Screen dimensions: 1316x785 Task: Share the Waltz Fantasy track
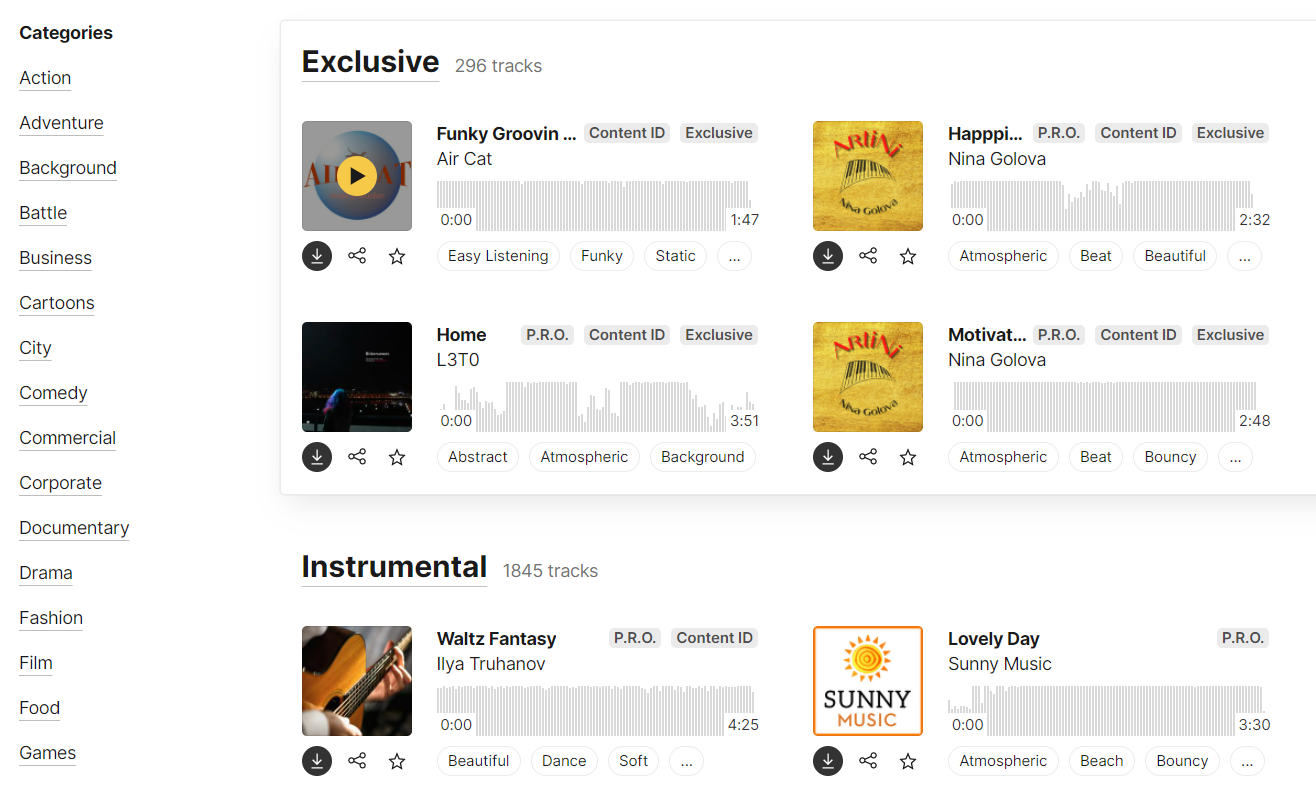[x=357, y=761]
